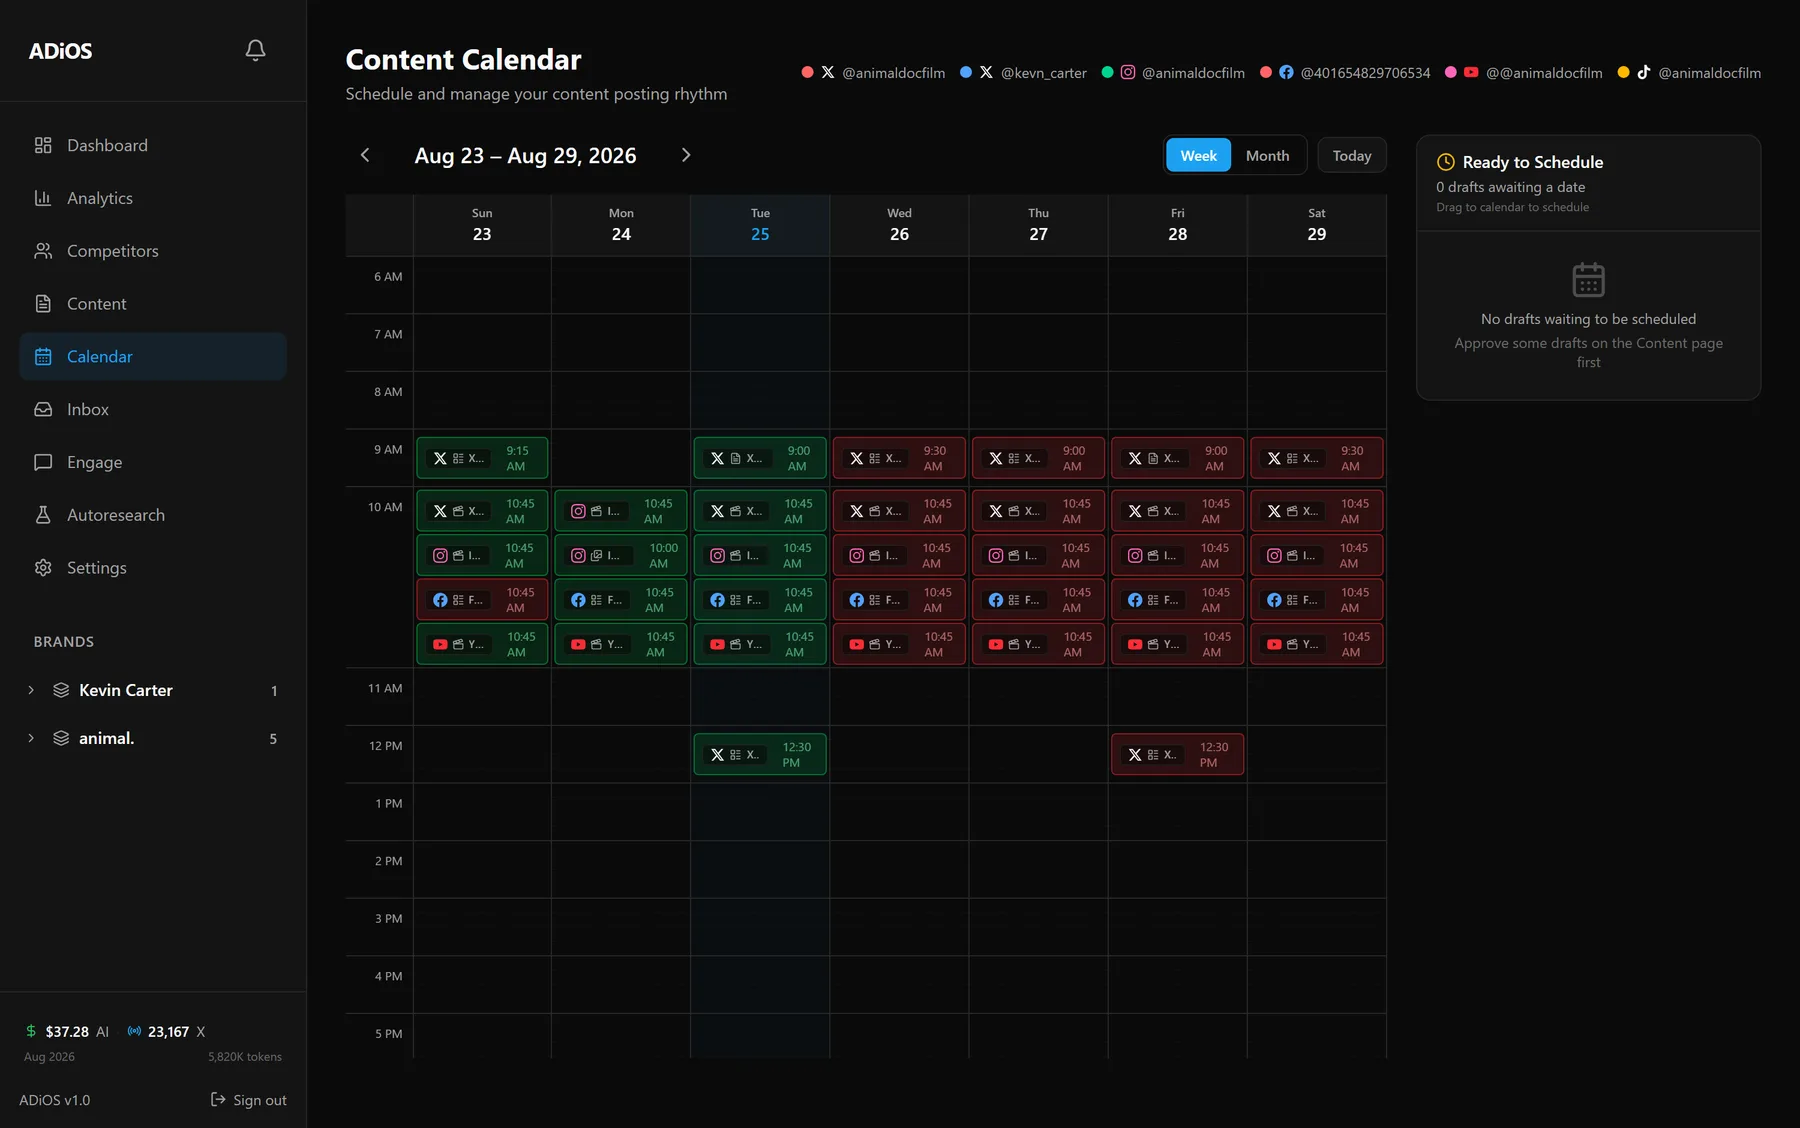Click the ADiOS logo
This screenshot has width=1800, height=1128.
(x=60, y=51)
